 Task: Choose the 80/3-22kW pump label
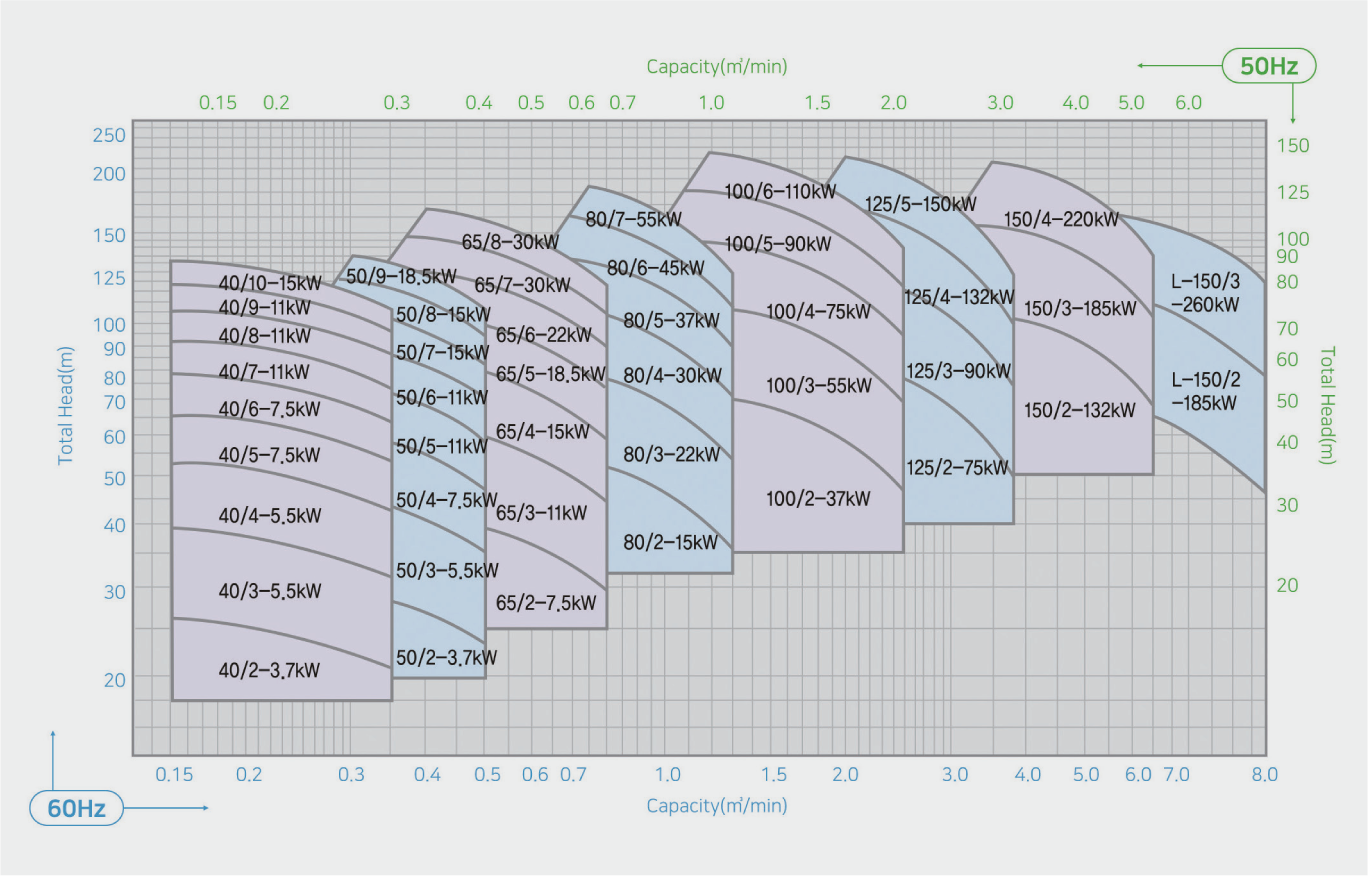pyautogui.click(x=671, y=456)
